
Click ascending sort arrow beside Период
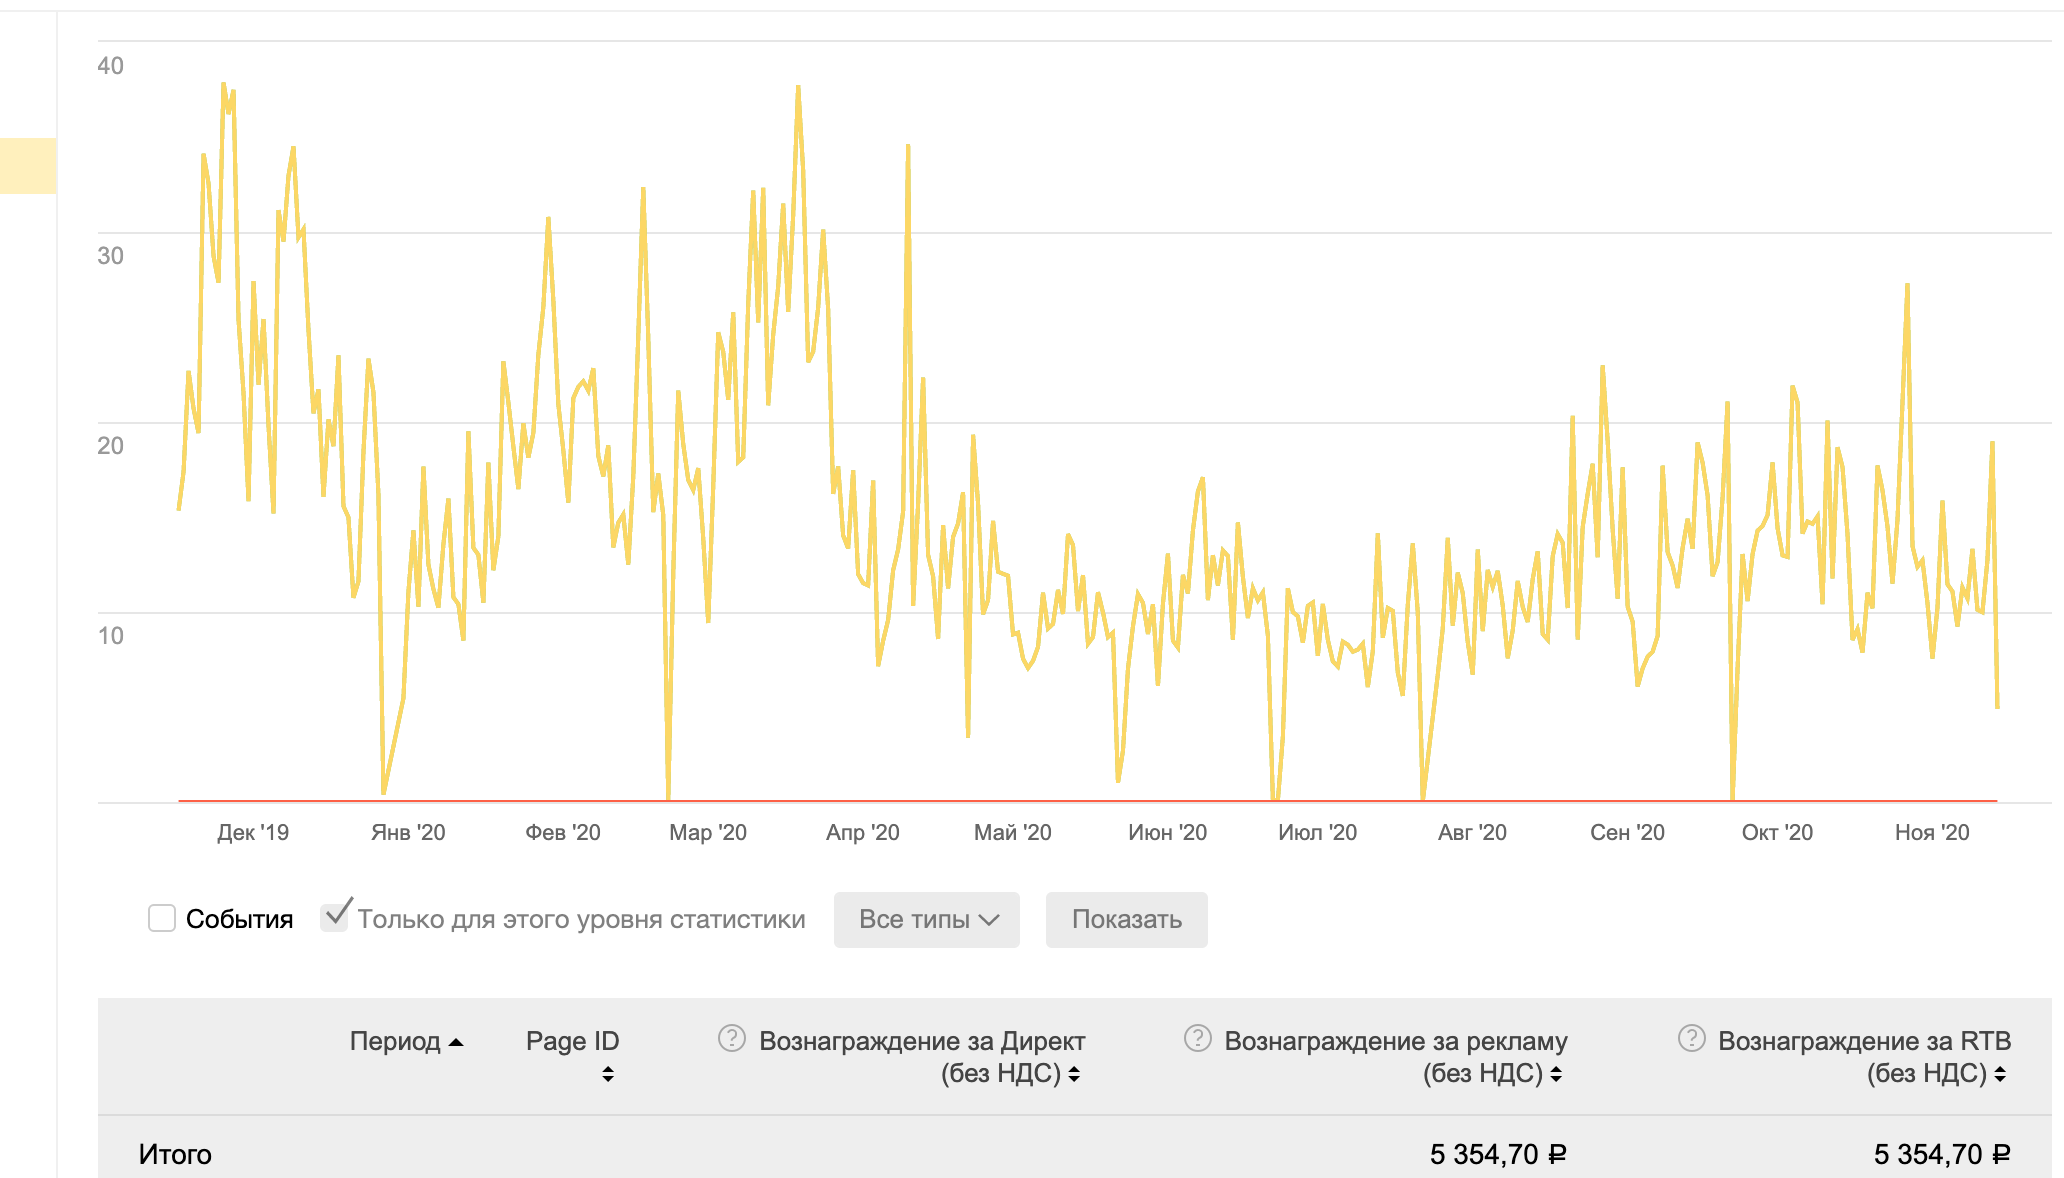click(x=457, y=1042)
